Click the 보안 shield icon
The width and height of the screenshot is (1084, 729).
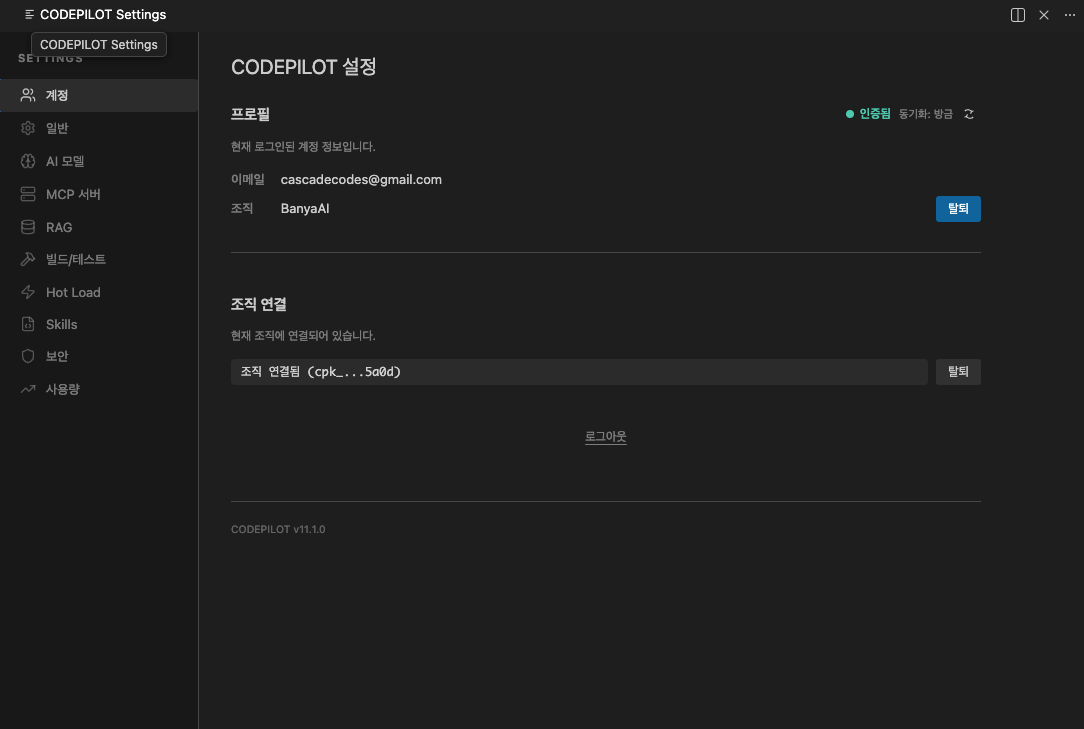(x=28, y=356)
